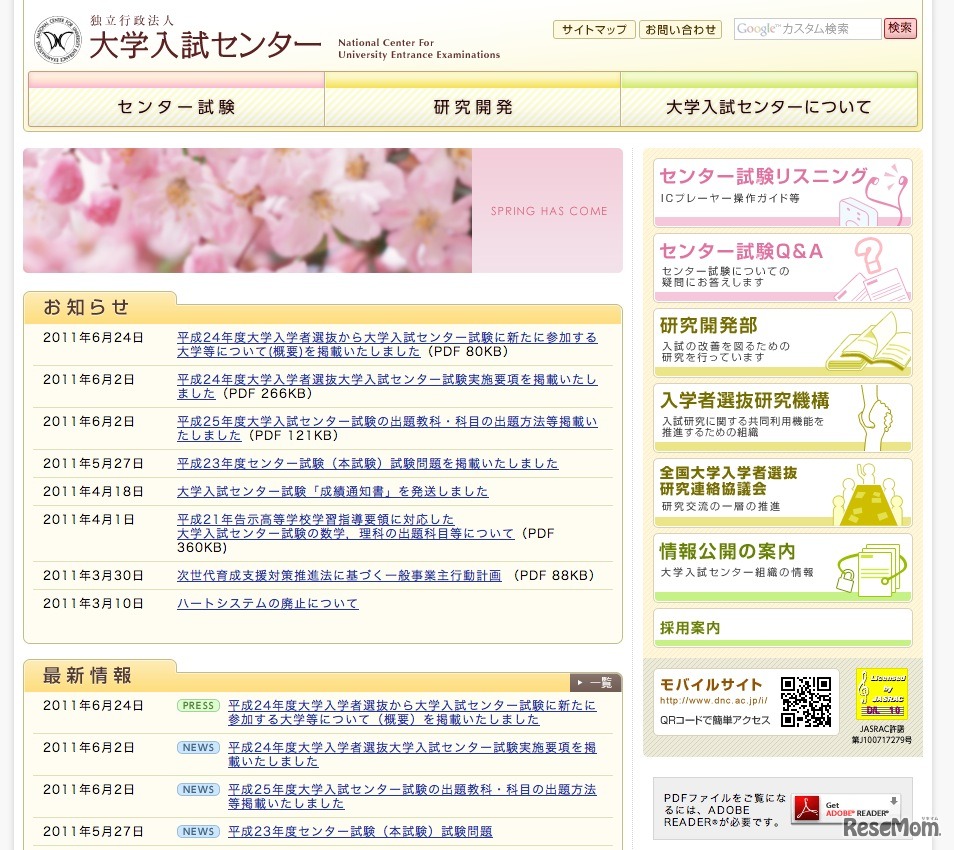Viewport: 954px width, 850px height.
Task: Switch to the 研究開発 navigation tab
Action: click(471, 107)
